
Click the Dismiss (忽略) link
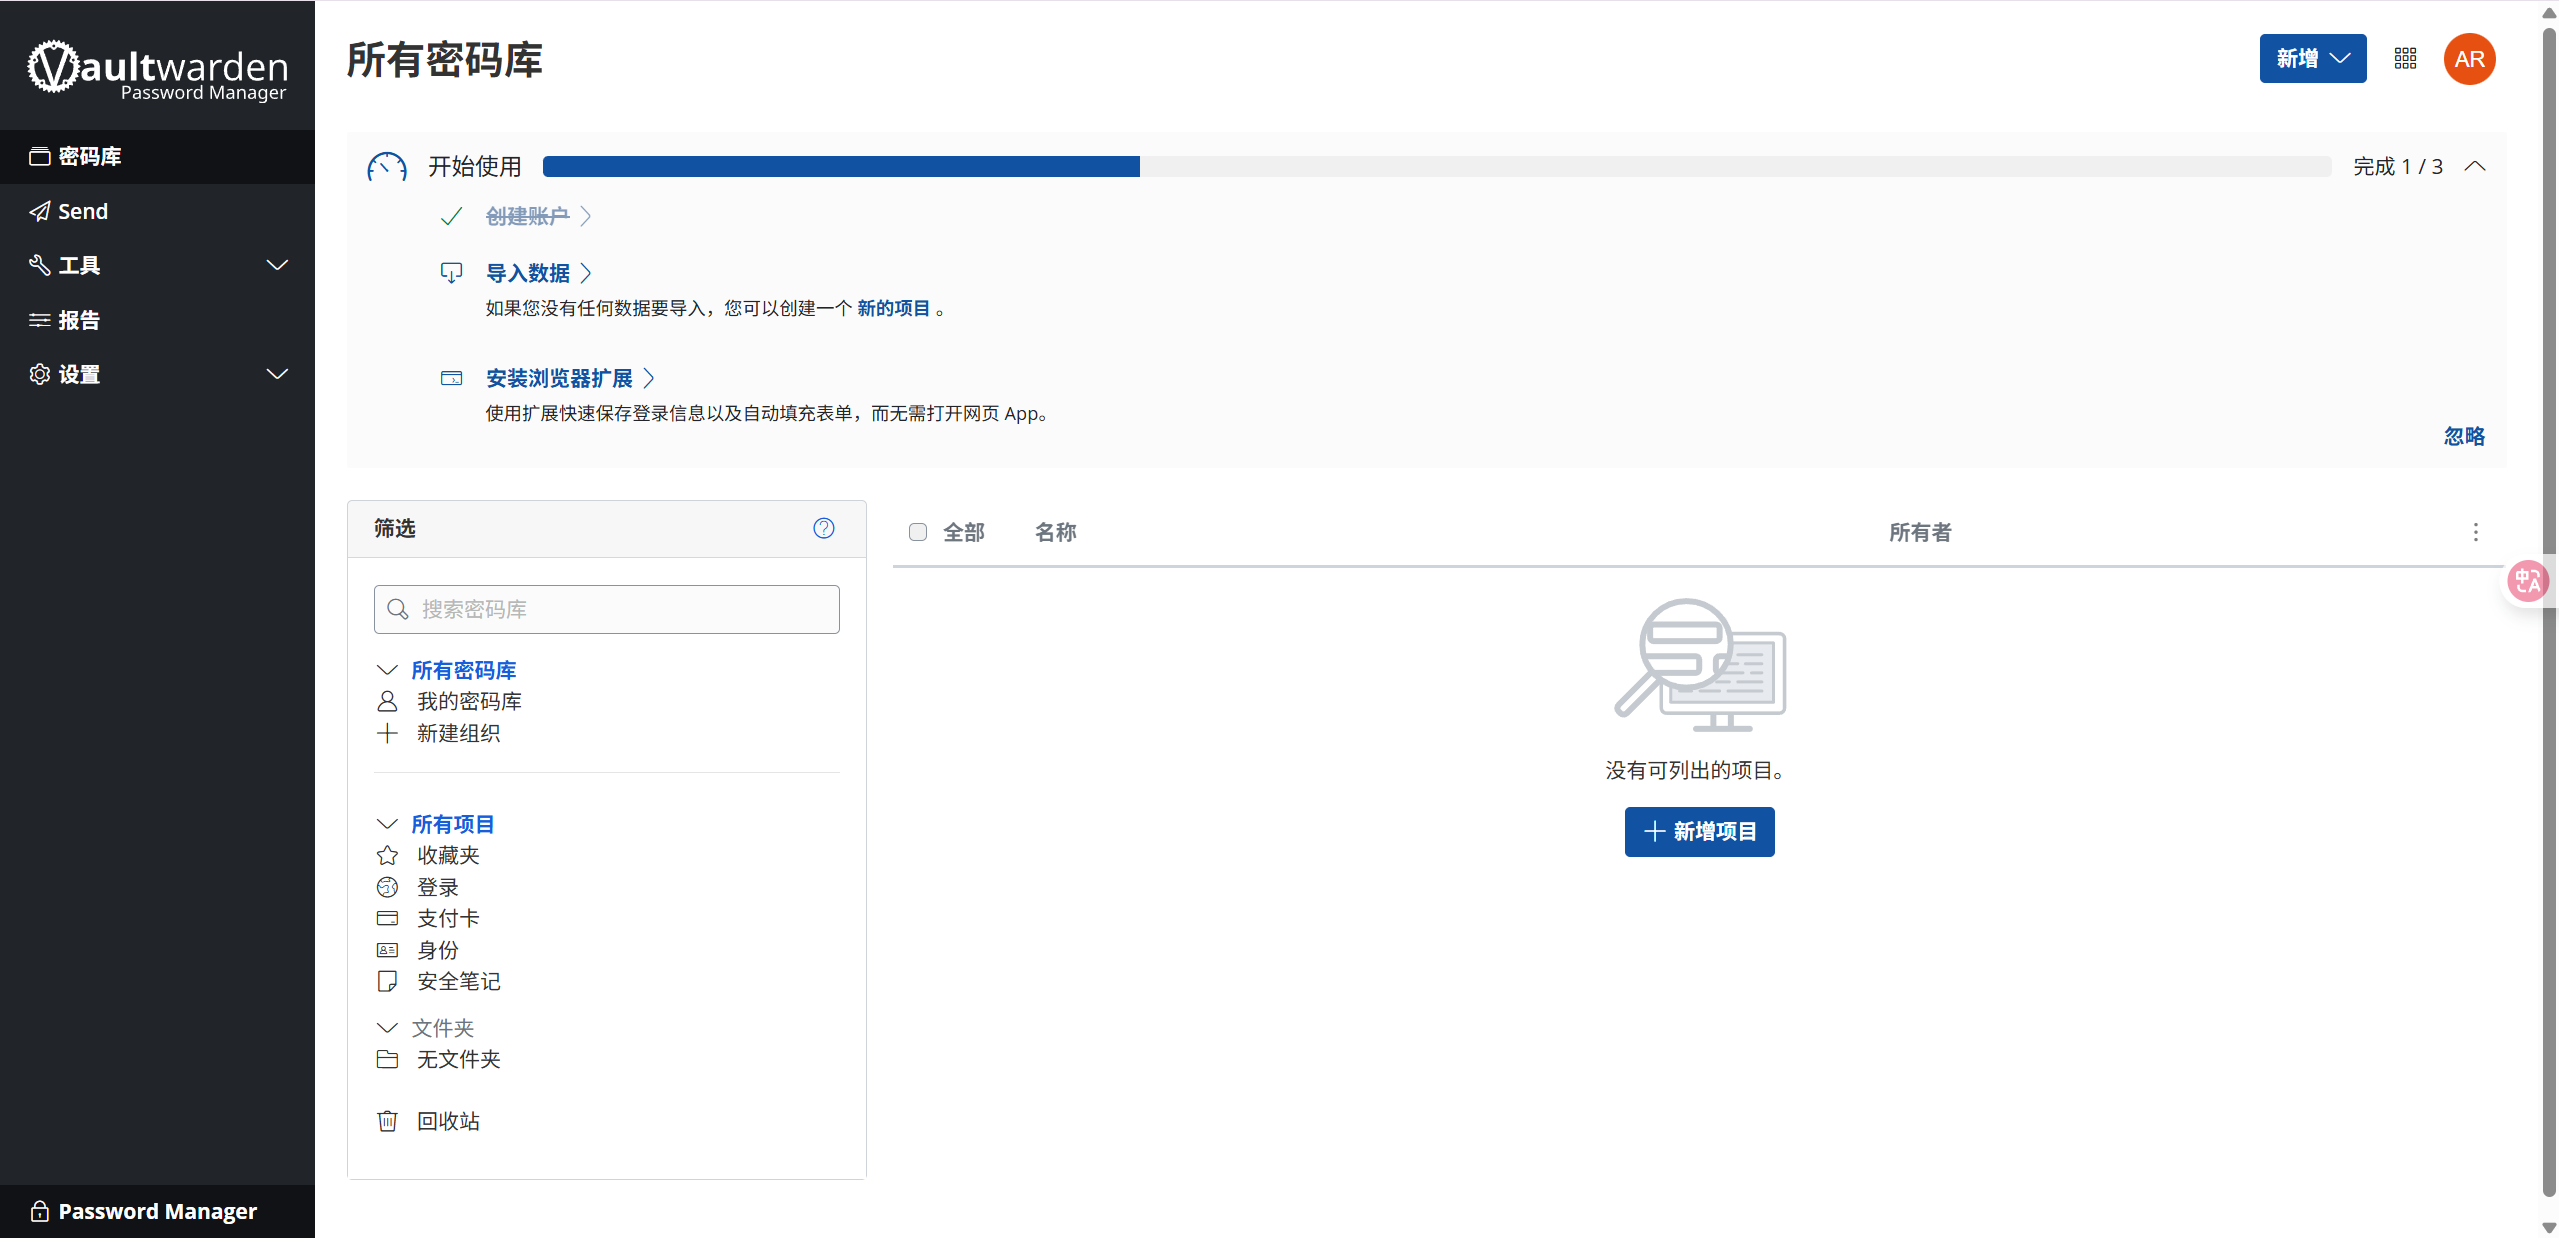(2463, 436)
